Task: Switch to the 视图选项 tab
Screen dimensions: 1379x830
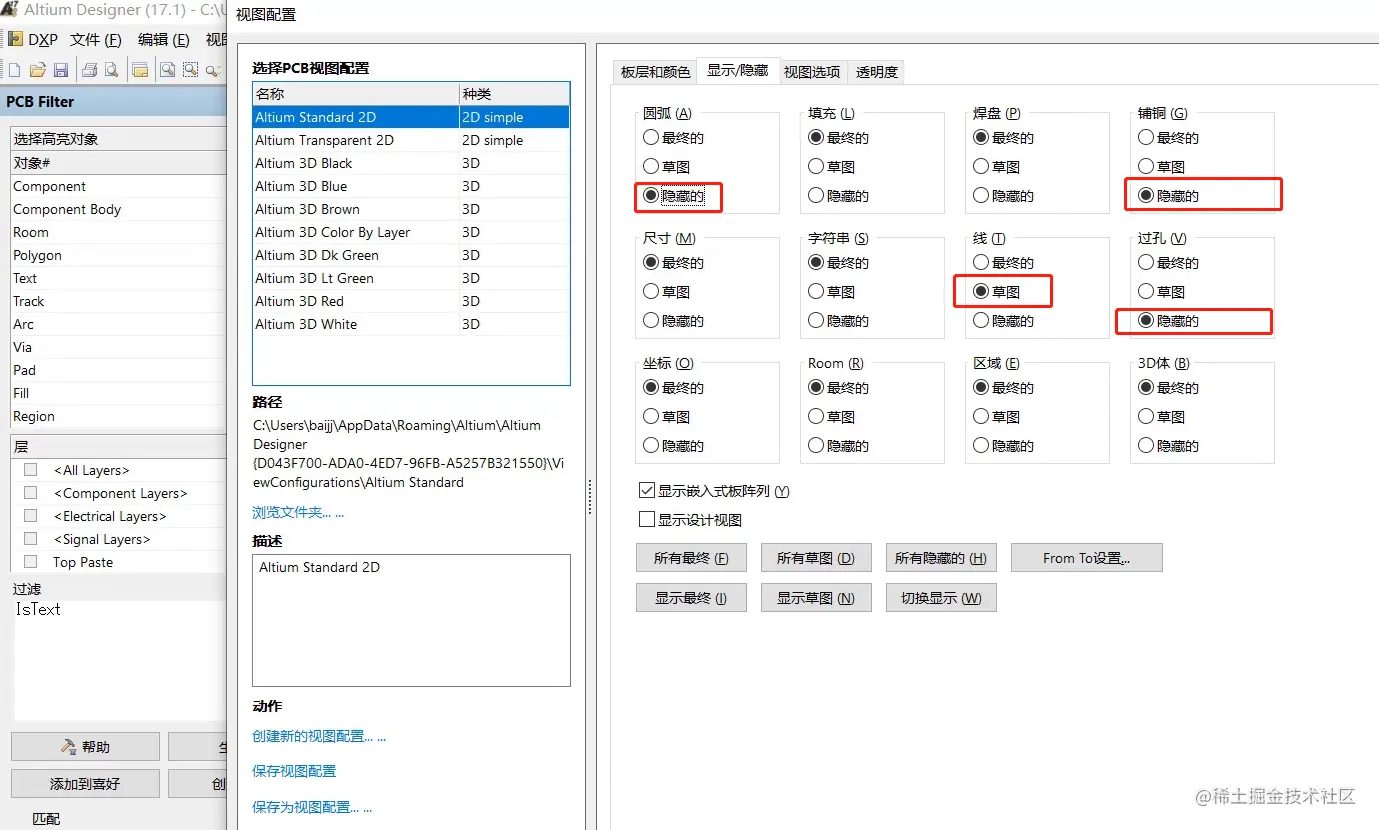Action: click(x=812, y=72)
